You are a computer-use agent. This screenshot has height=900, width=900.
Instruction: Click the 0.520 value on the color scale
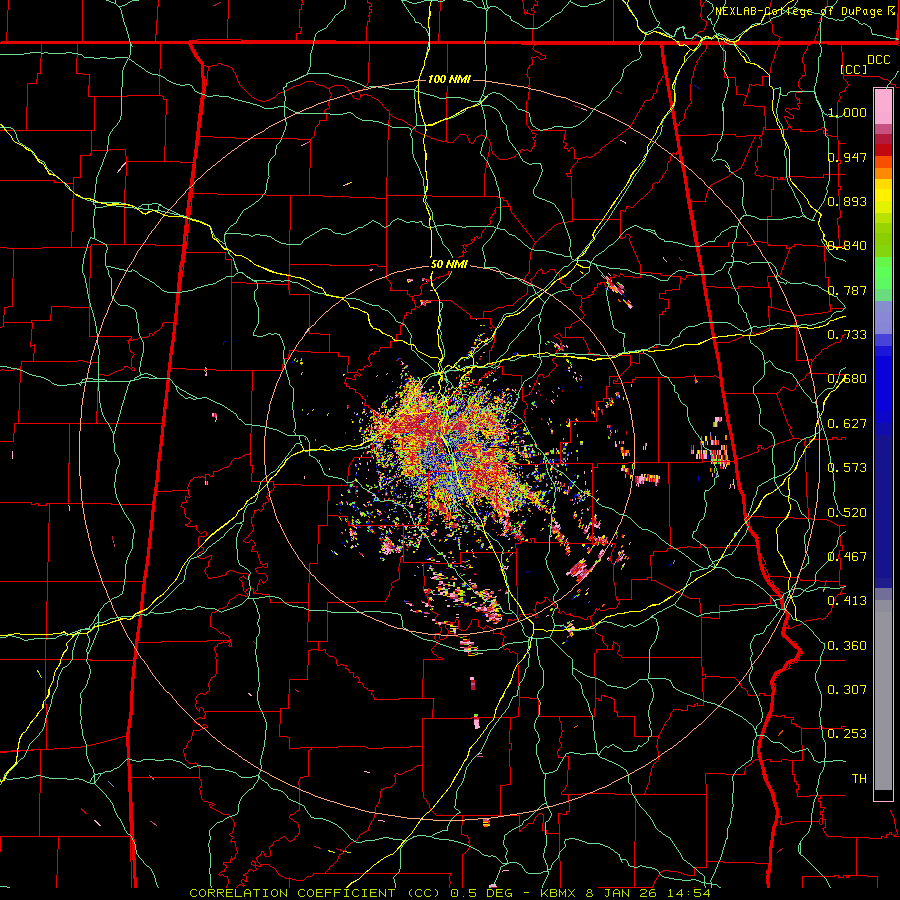tap(847, 513)
